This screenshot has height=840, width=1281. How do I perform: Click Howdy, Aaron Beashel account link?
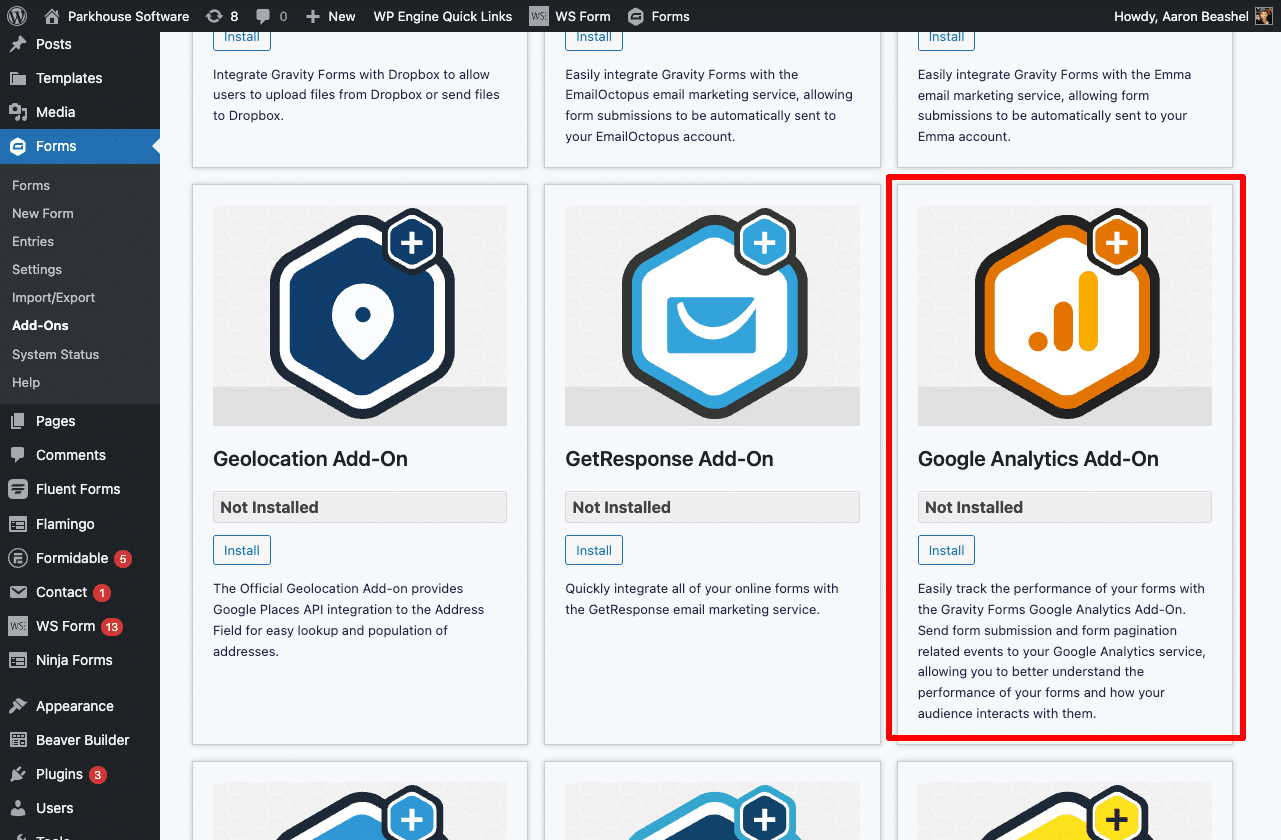click(1193, 16)
